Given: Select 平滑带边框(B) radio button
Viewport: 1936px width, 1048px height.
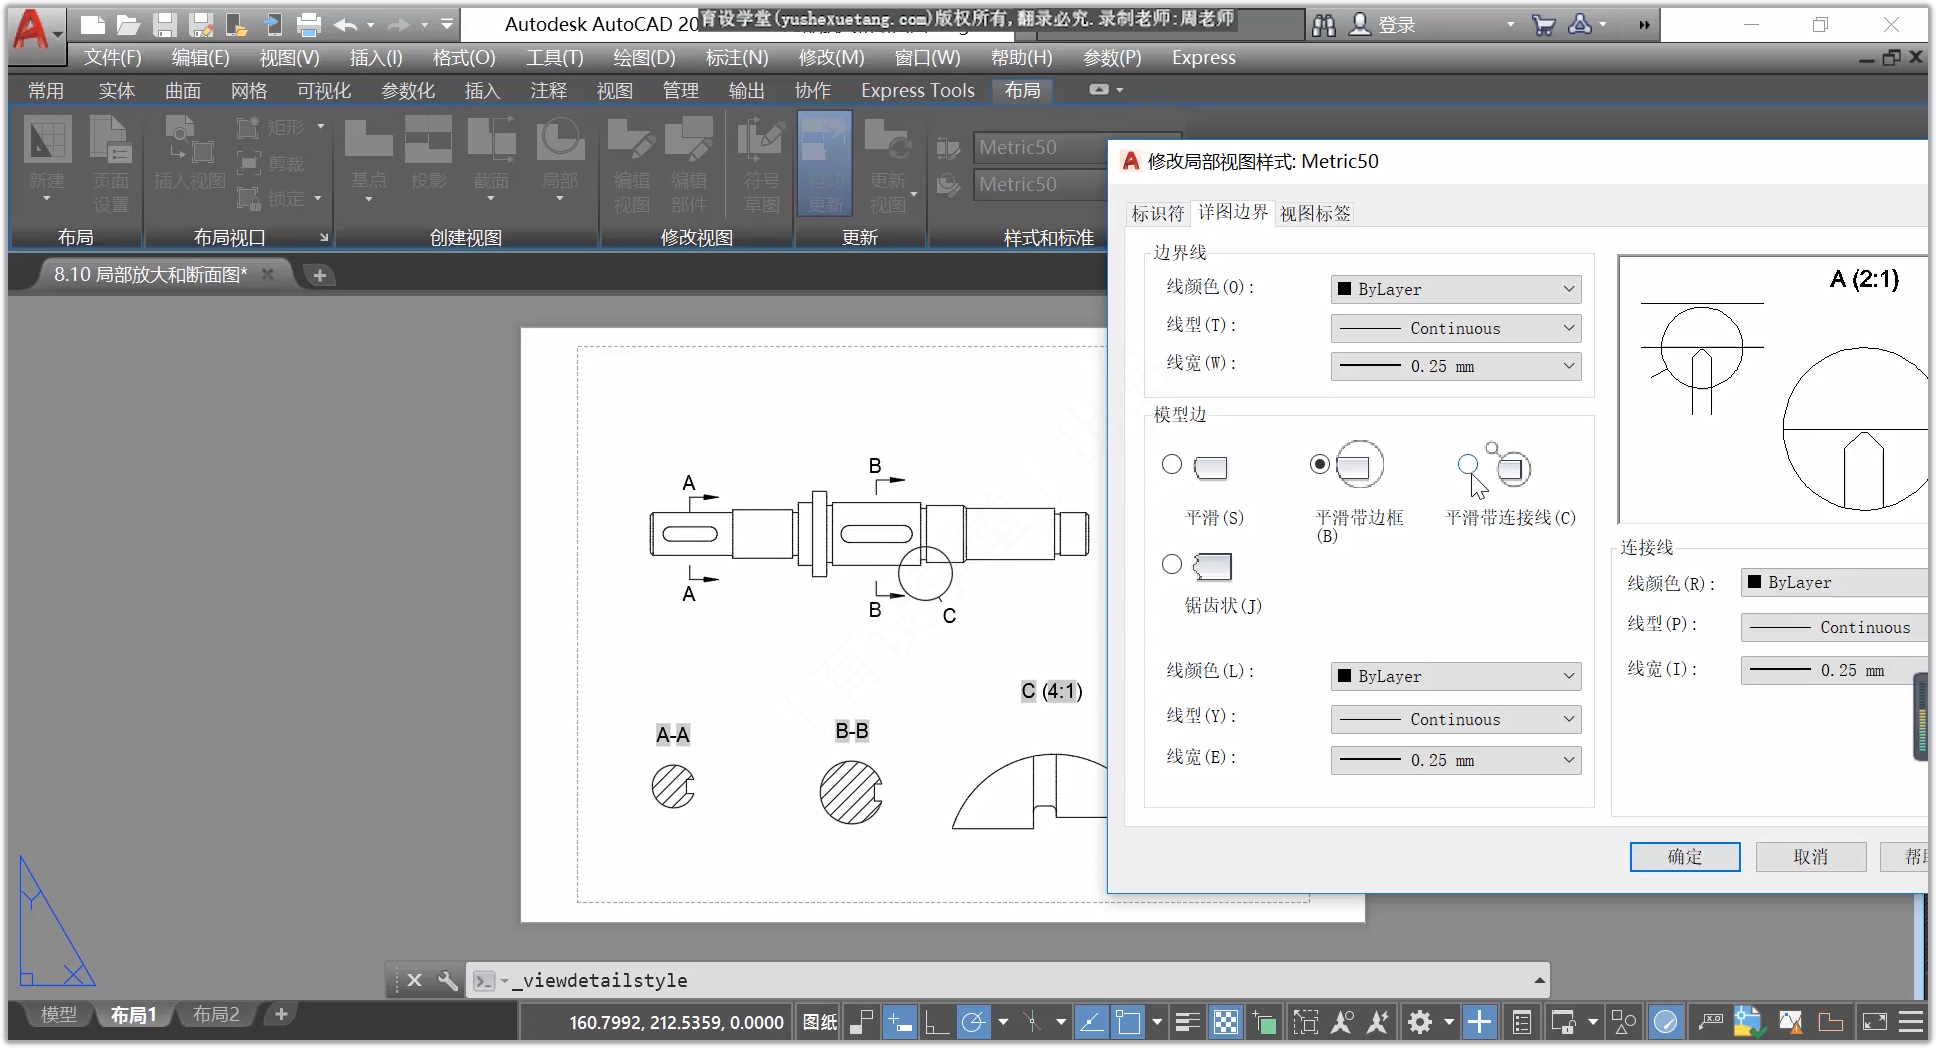Looking at the screenshot, I should [x=1320, y=464].
